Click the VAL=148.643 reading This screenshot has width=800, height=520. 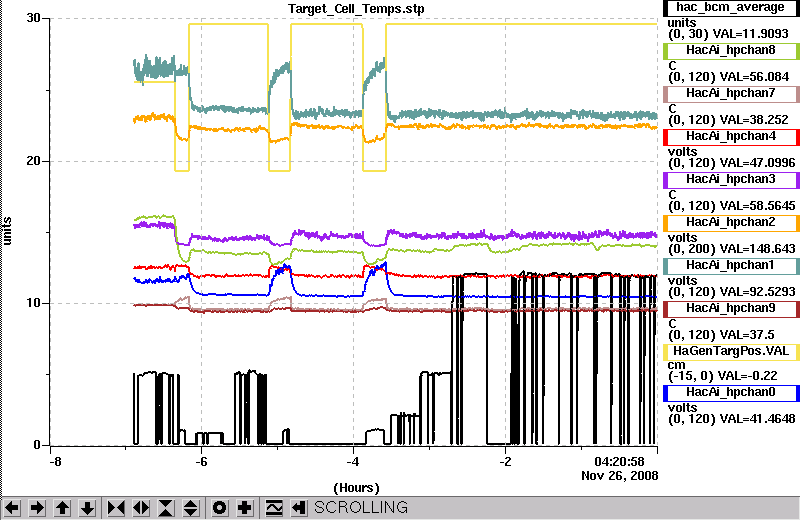(x=754, y=249)
